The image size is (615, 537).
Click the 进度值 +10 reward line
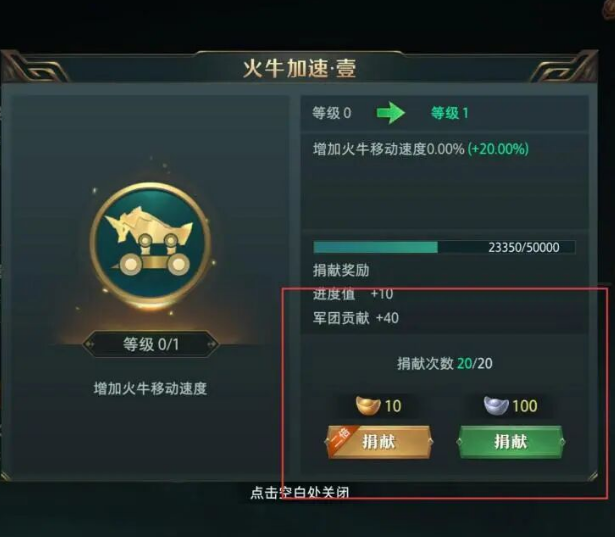[353, 294]
